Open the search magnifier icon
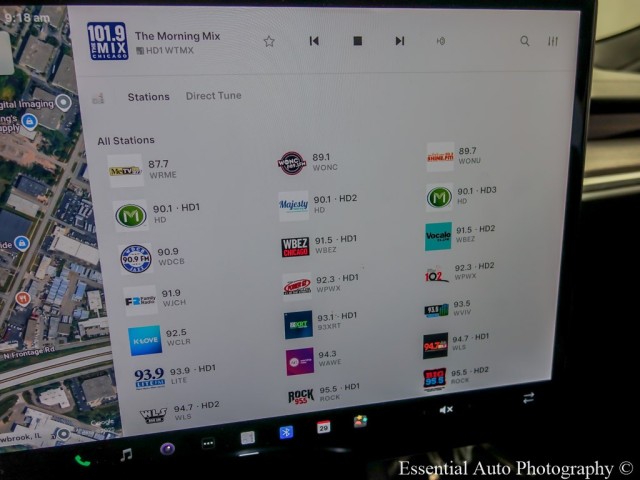 click(x=524, y=42)
